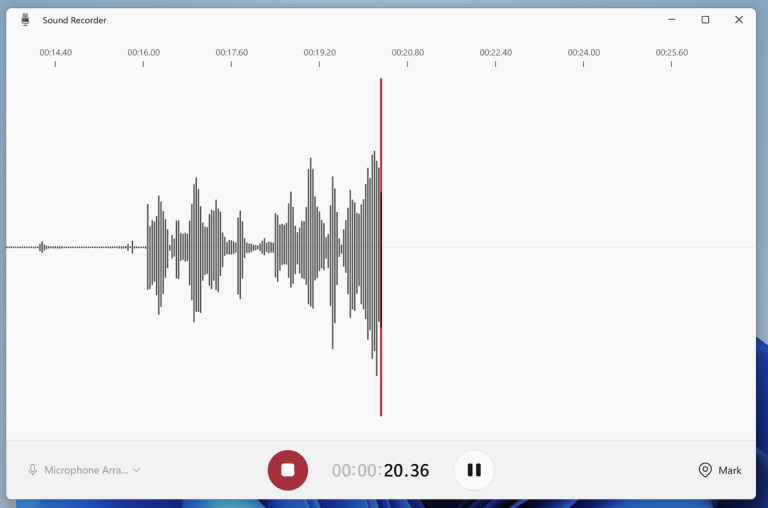This screenshot has height=508, width=768.
Task: Close the Sound Recorder window
Action: point(739,20)
